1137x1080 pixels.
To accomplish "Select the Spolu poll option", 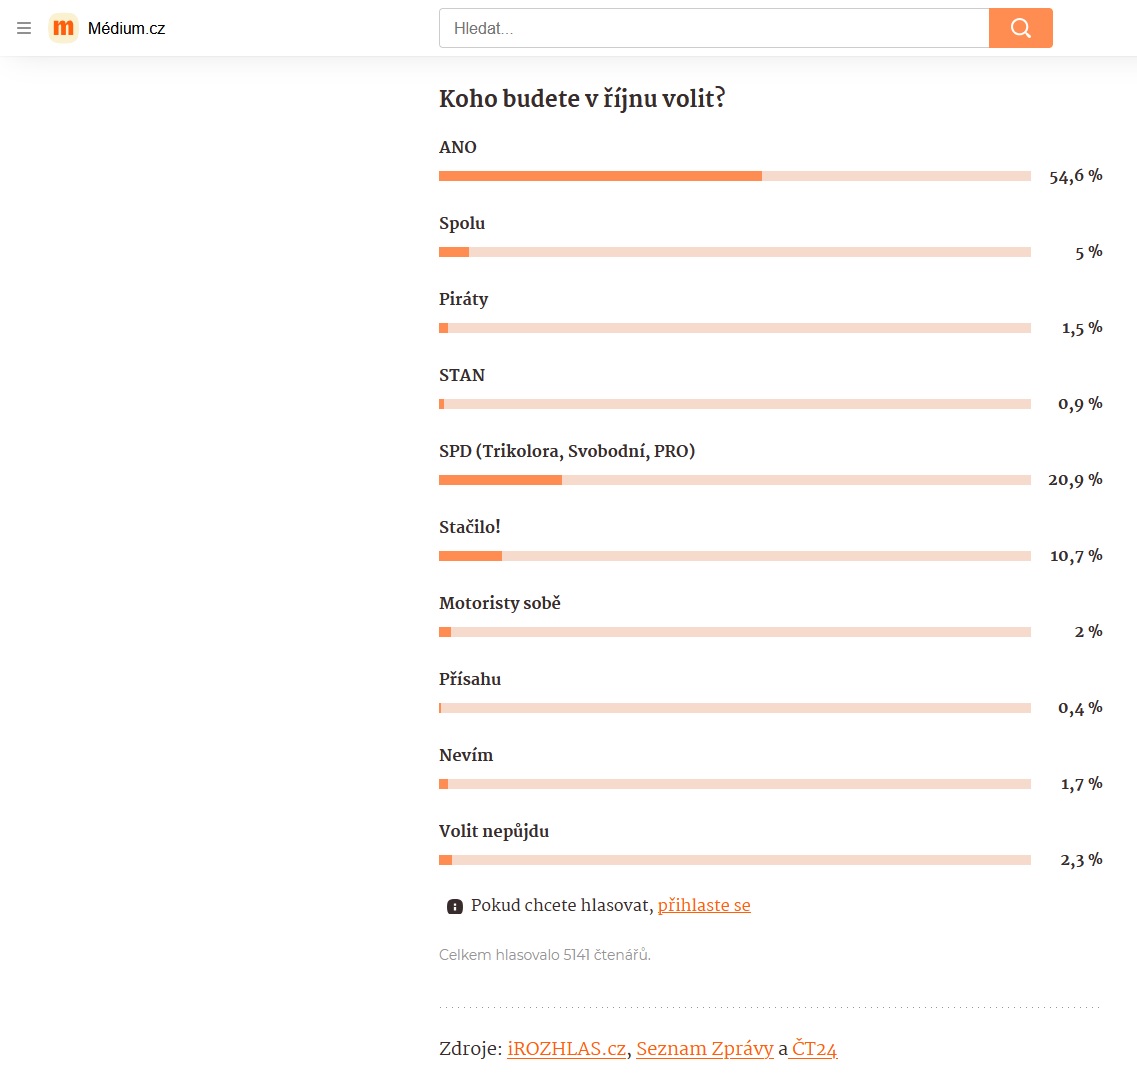I will 462,223.
